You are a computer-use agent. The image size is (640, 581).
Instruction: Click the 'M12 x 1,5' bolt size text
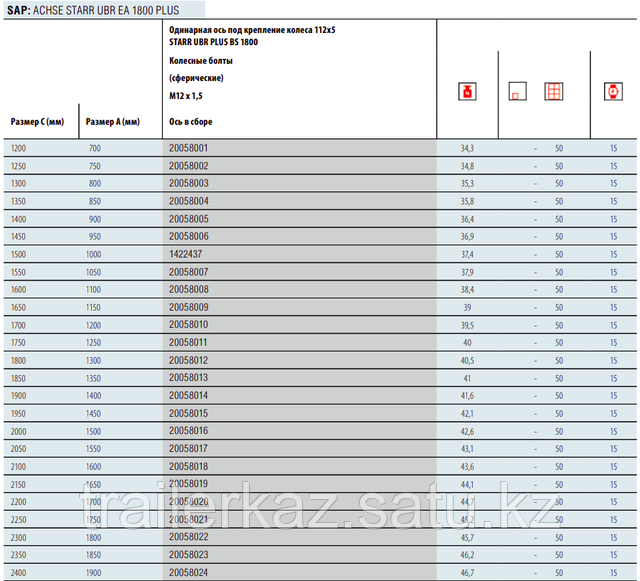[x=186, y=96]
